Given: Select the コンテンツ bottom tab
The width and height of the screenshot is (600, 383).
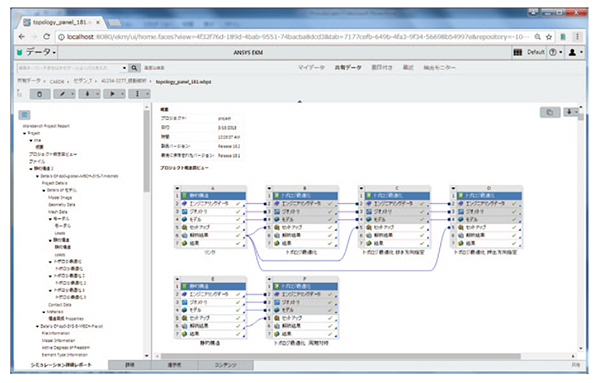Looking at the screenshot, I should tap(225, 365).
